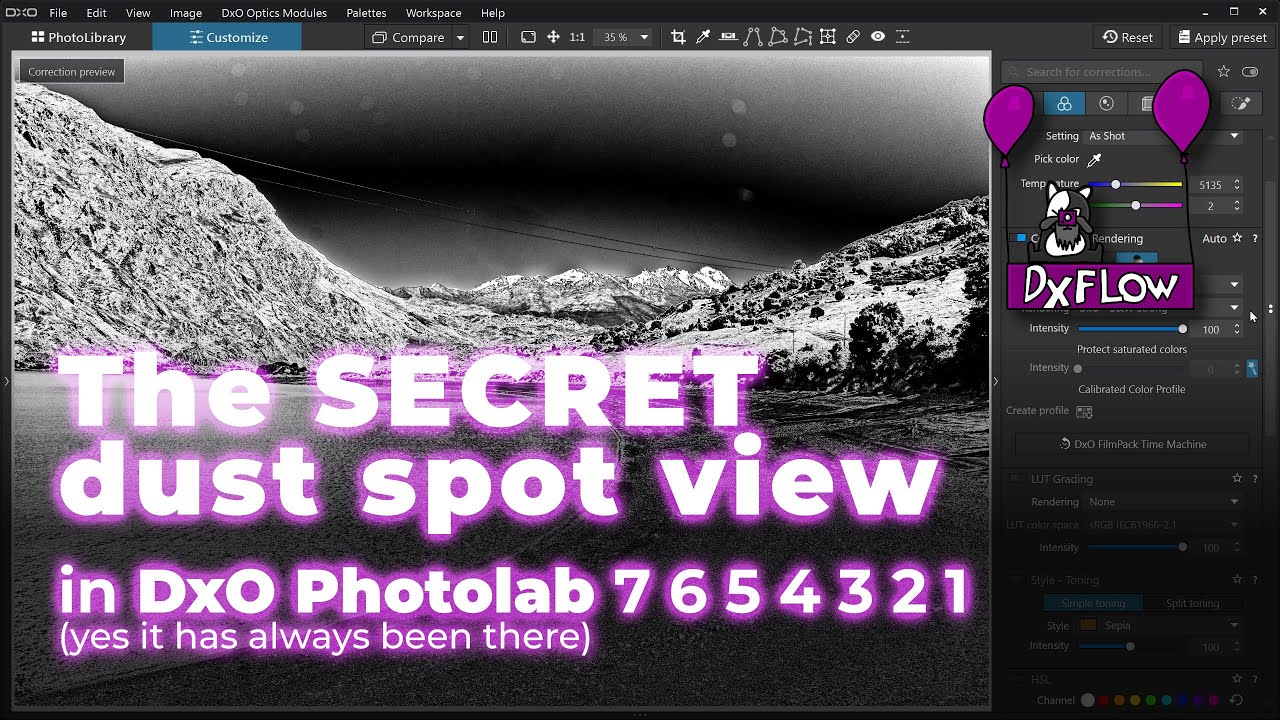Favorite the LUT Grading palette star
1280x720 pixels.
pyautogui.click(x=1237, y=479)
